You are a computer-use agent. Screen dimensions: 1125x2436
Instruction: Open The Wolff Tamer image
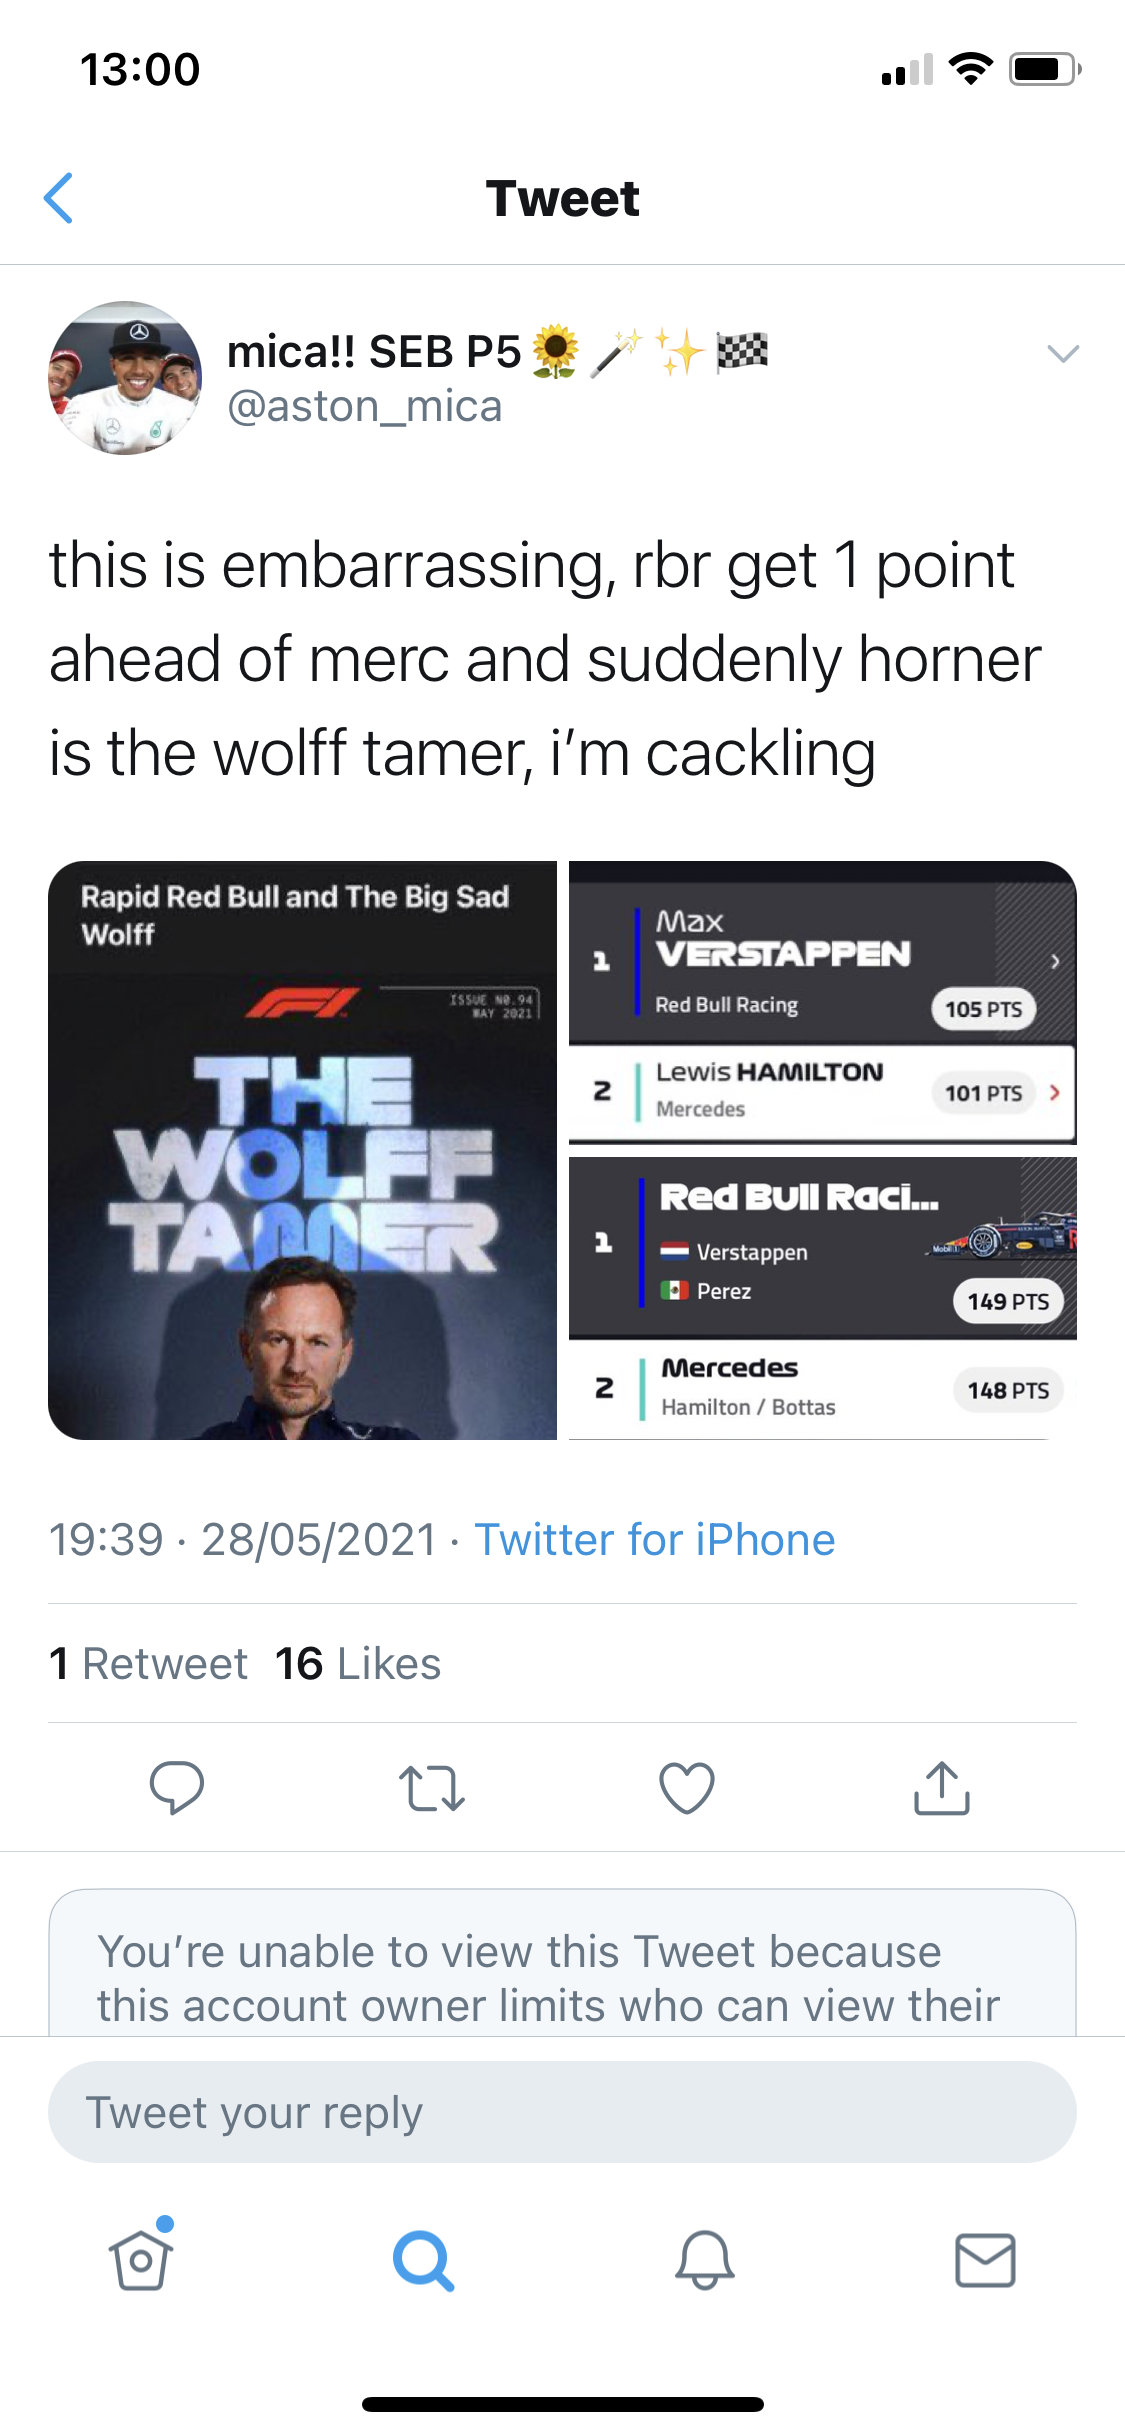click(x=302, y=1150)
